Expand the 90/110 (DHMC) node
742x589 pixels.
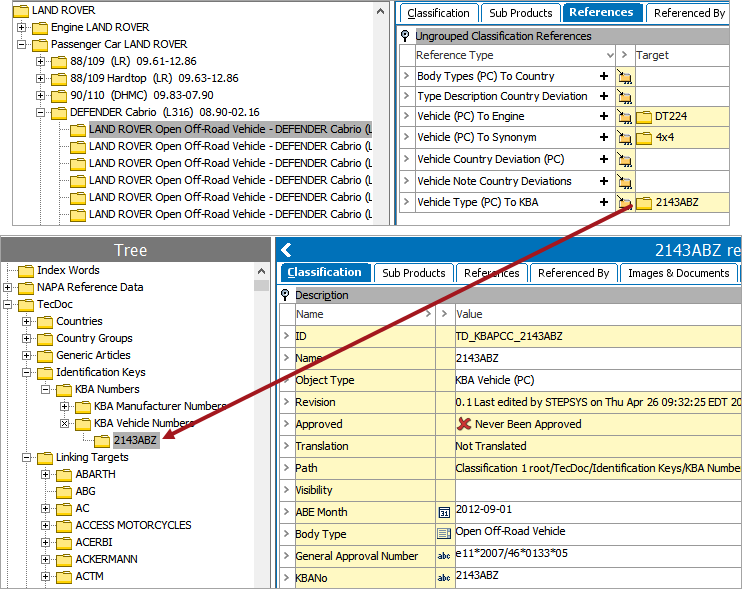point(41,96)
